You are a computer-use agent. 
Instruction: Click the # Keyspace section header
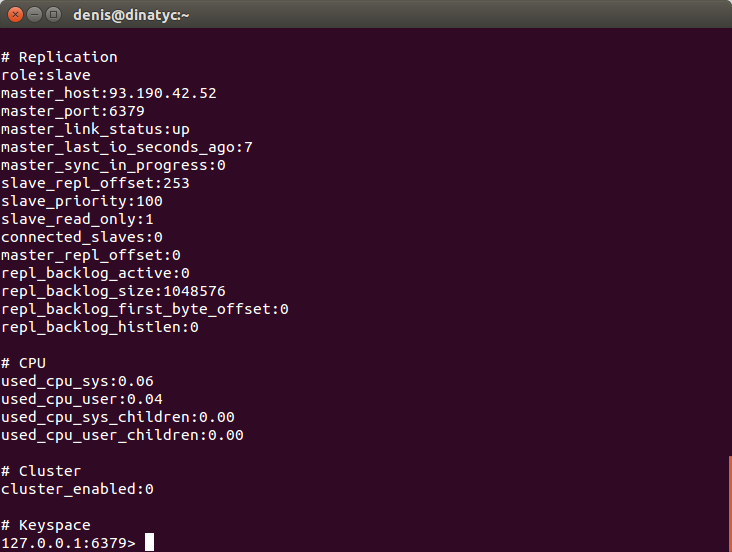46,525
